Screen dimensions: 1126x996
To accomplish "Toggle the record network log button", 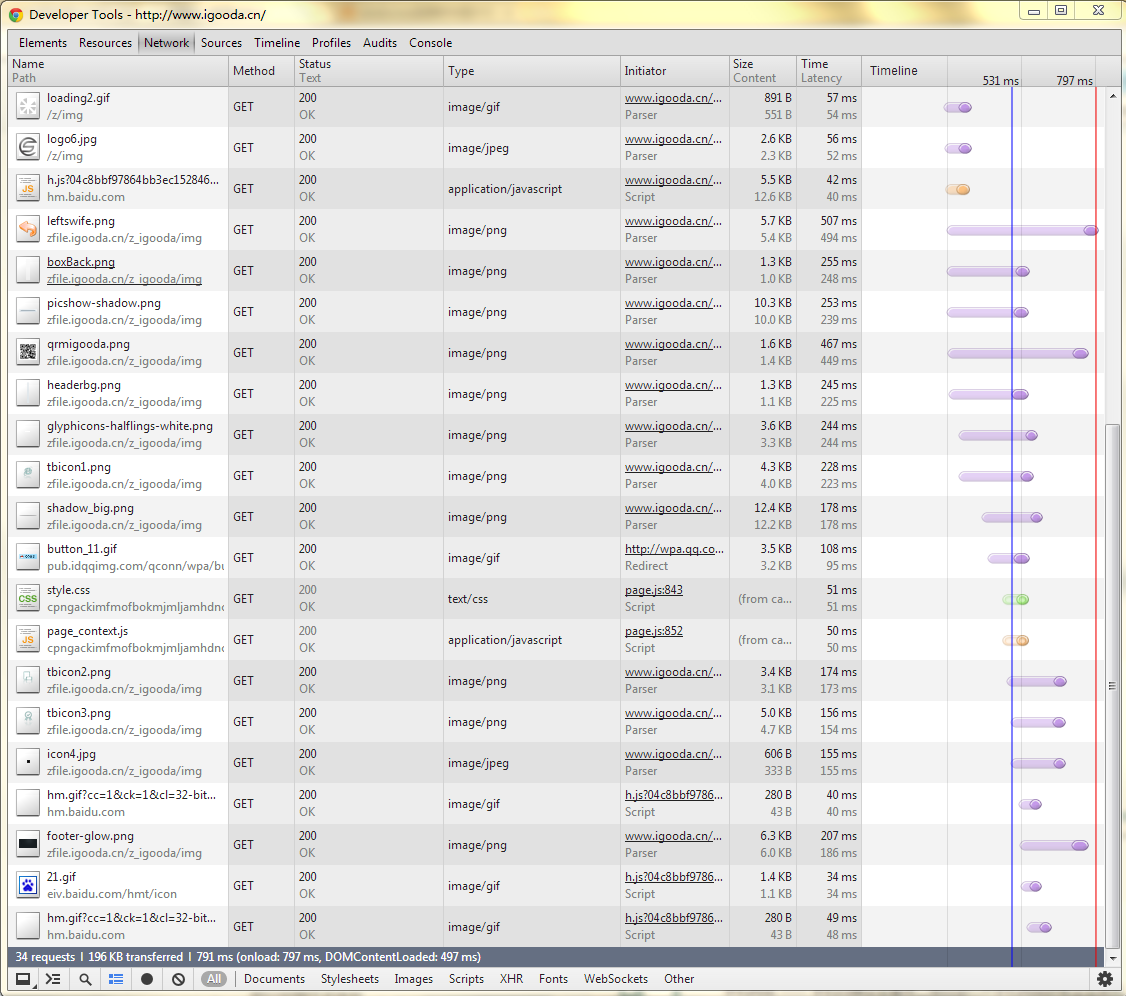I will click(x=147, y=979).
